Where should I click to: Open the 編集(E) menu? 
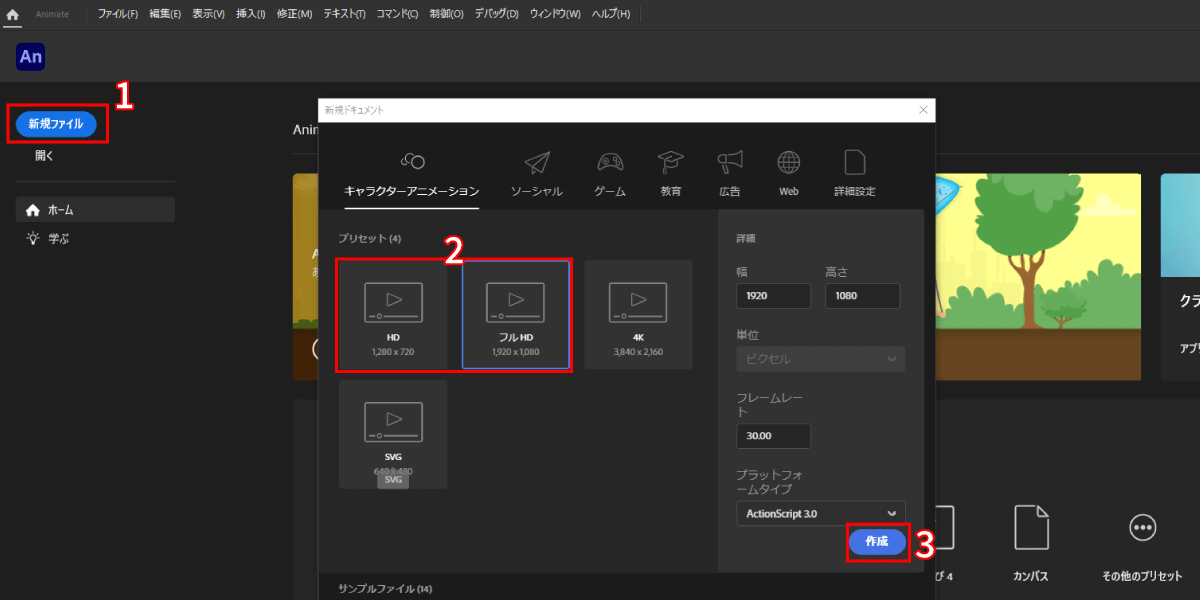165,14
